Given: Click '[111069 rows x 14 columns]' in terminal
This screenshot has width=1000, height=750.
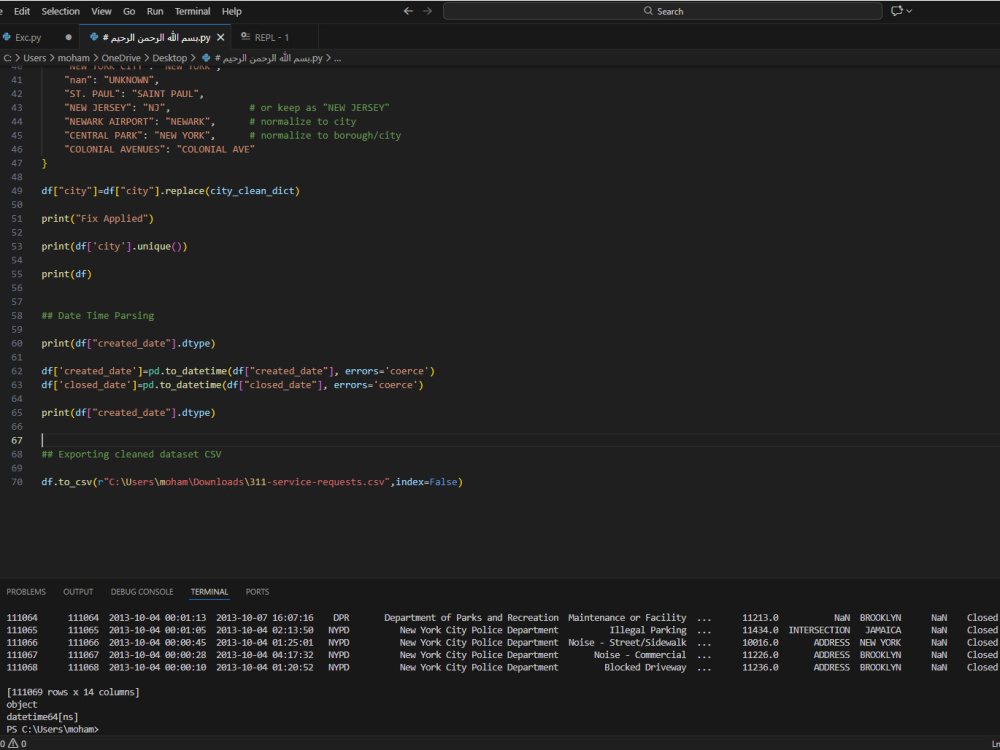Looking at the screenshot, I should pos(73,692).
